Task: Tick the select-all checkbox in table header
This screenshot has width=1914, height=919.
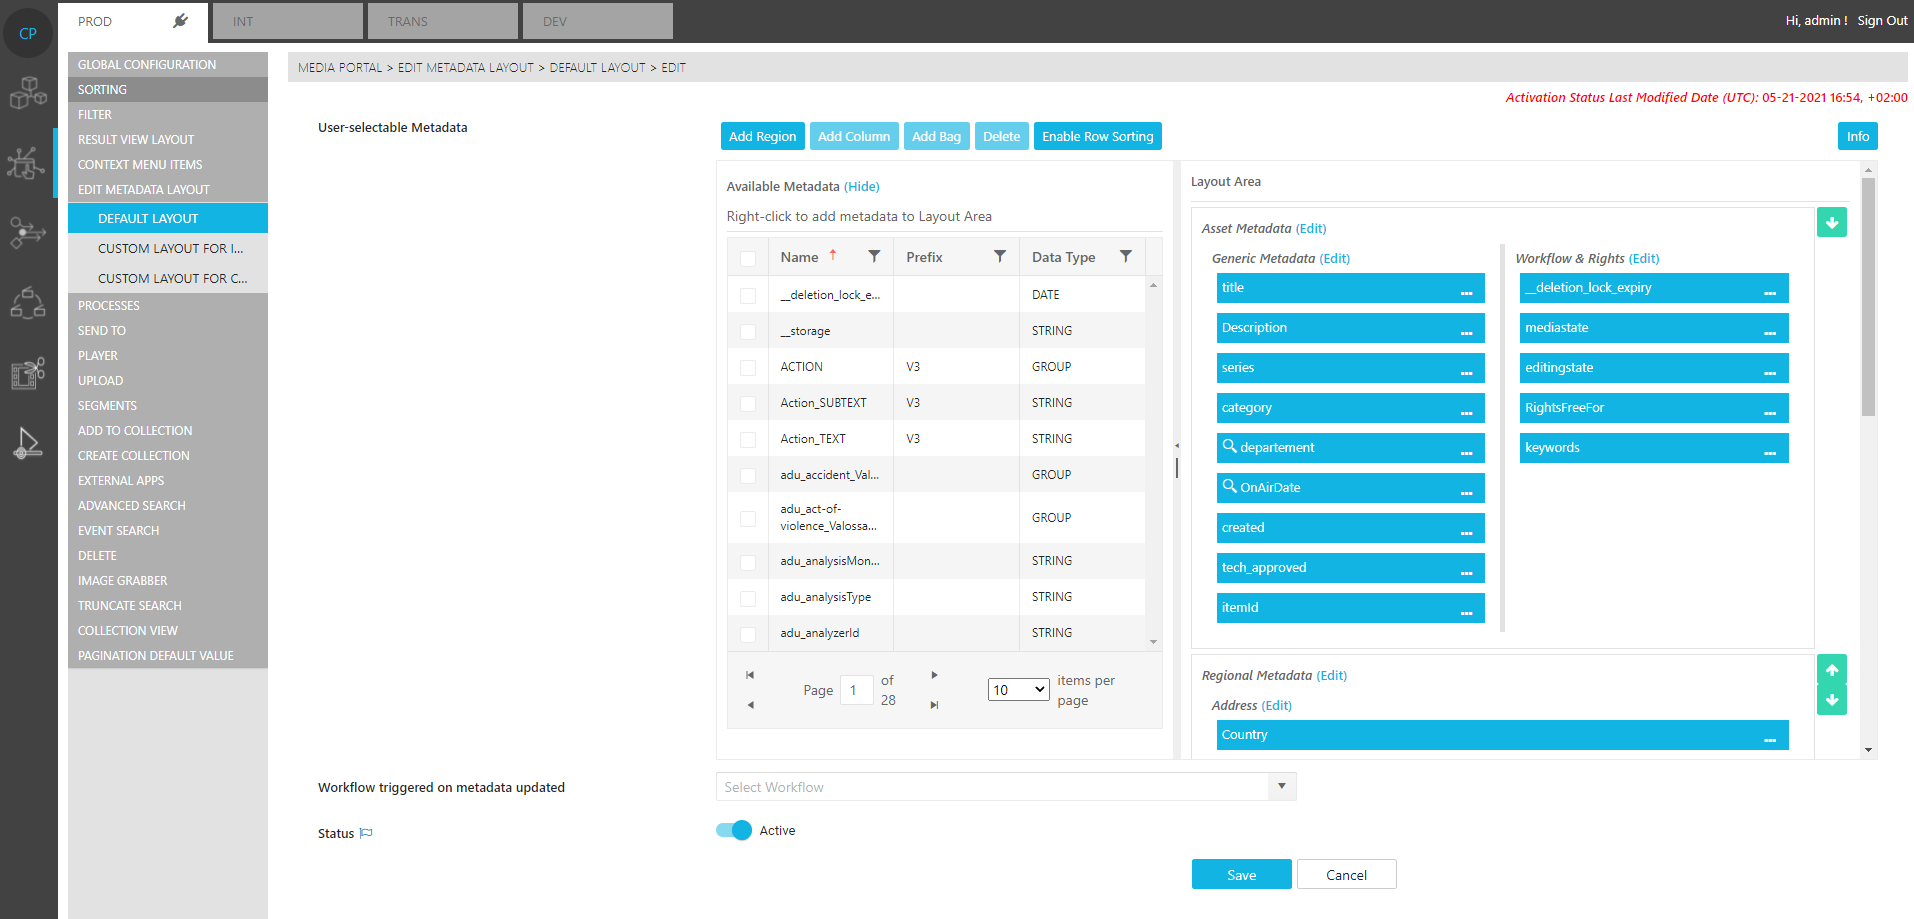Action: pyautogui.click(x=748, y=258)
